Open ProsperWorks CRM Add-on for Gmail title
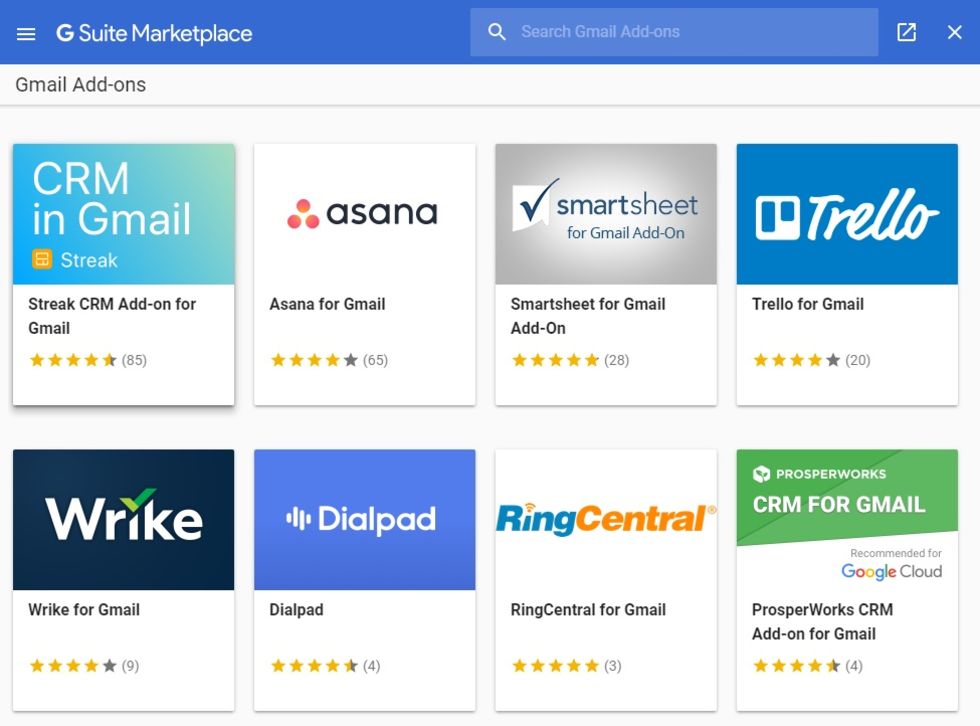The width and height of the screenshot is (980, 726). [822, 622]
